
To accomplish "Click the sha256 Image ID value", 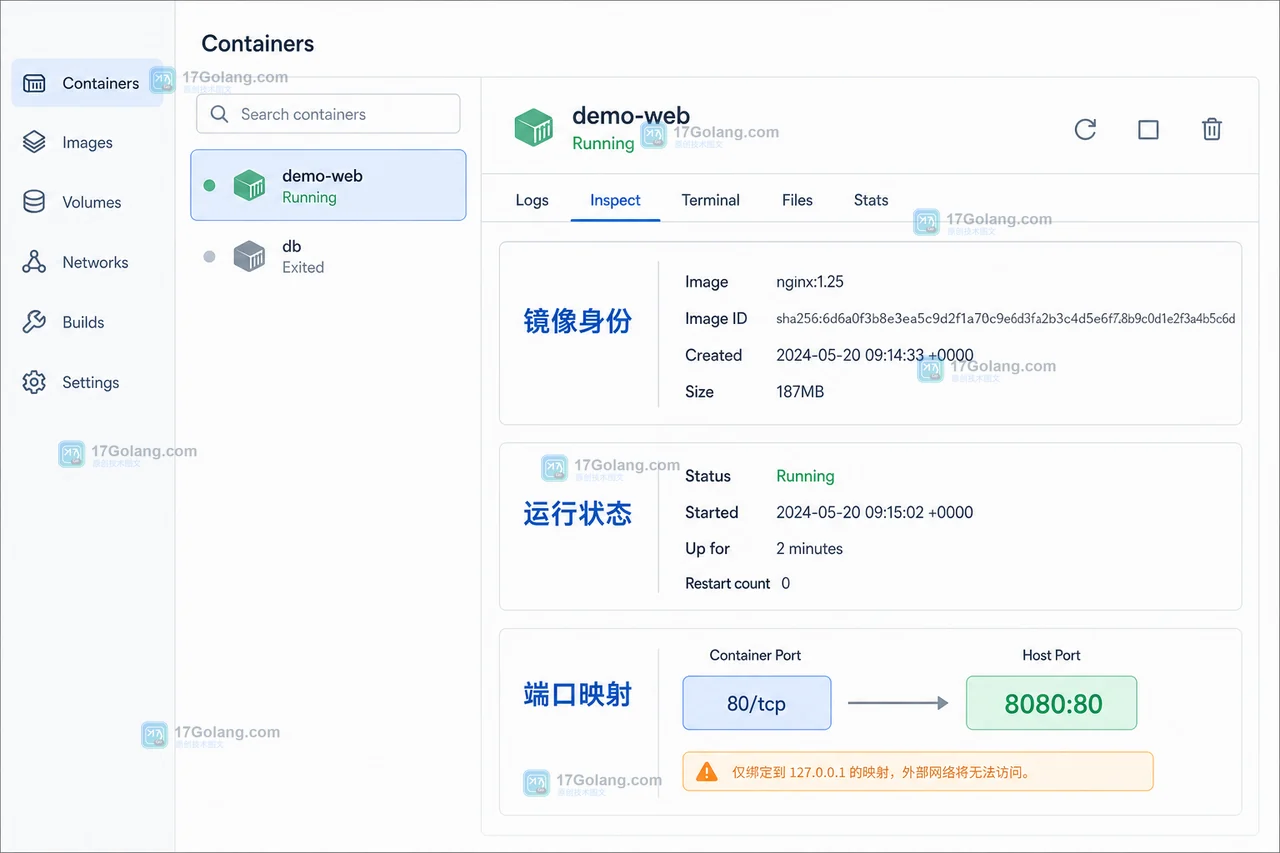I will pyautogui.click(x=1006, y=319).
